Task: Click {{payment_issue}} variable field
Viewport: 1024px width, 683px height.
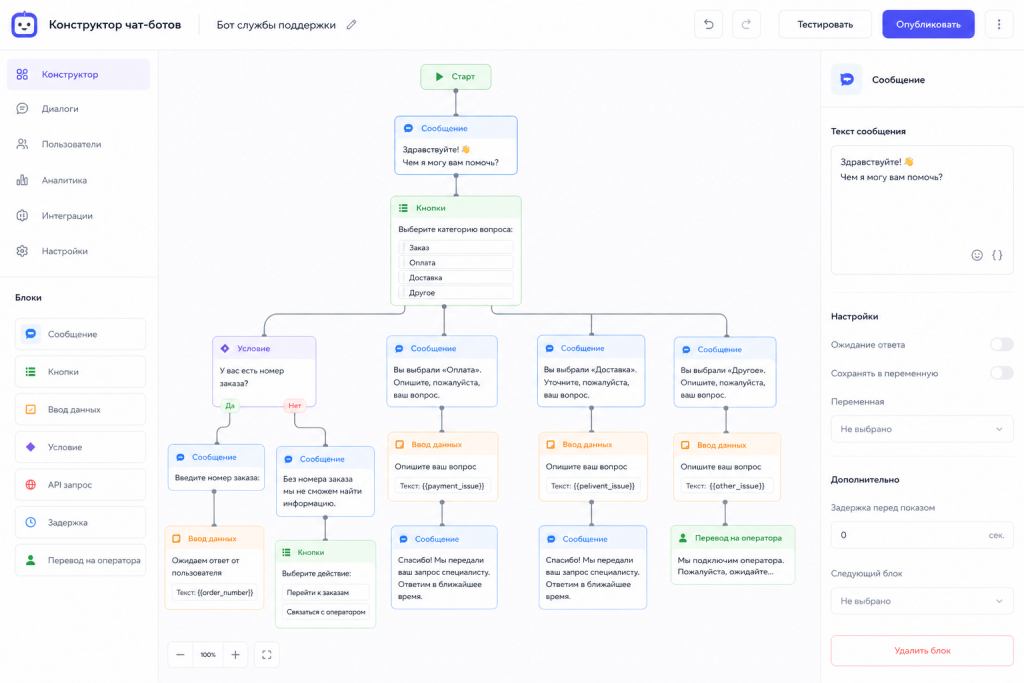Action: [x=442, y=486]
